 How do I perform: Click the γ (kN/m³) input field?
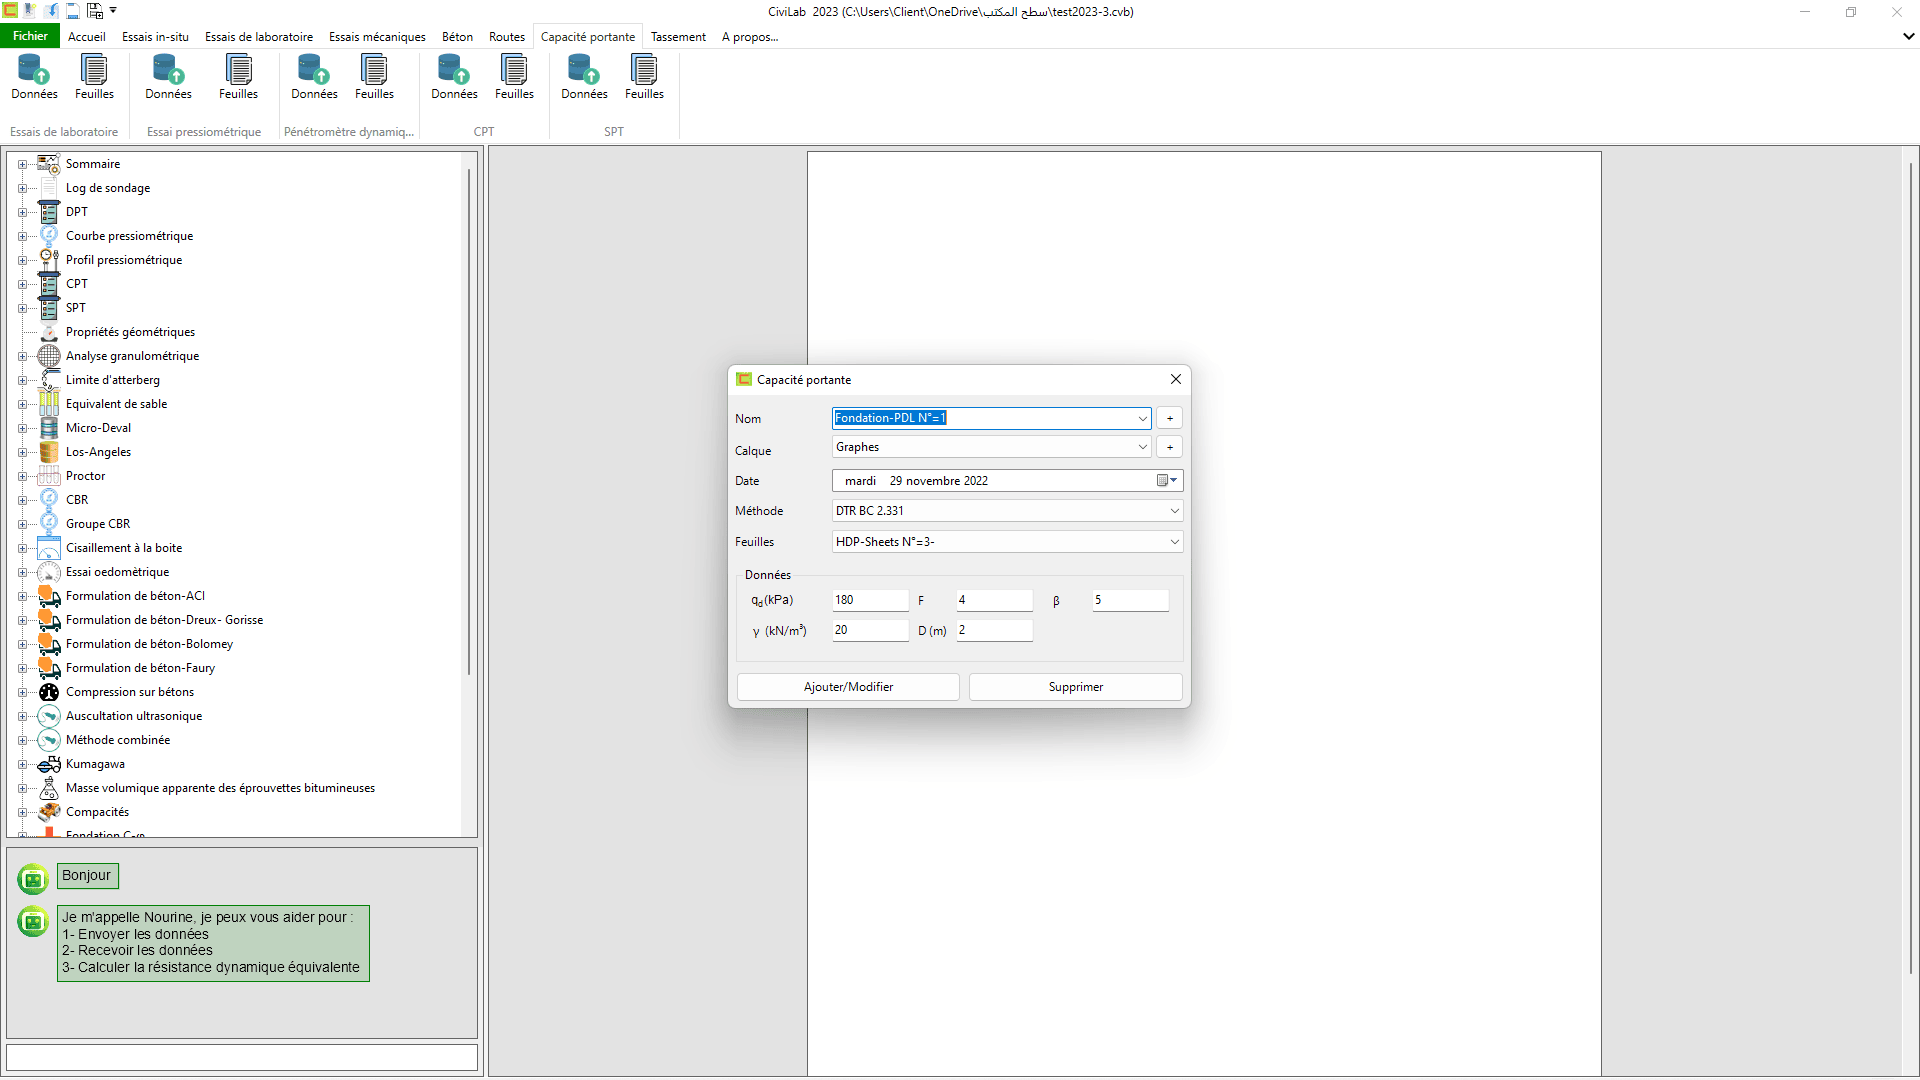(x=870, y=630)
